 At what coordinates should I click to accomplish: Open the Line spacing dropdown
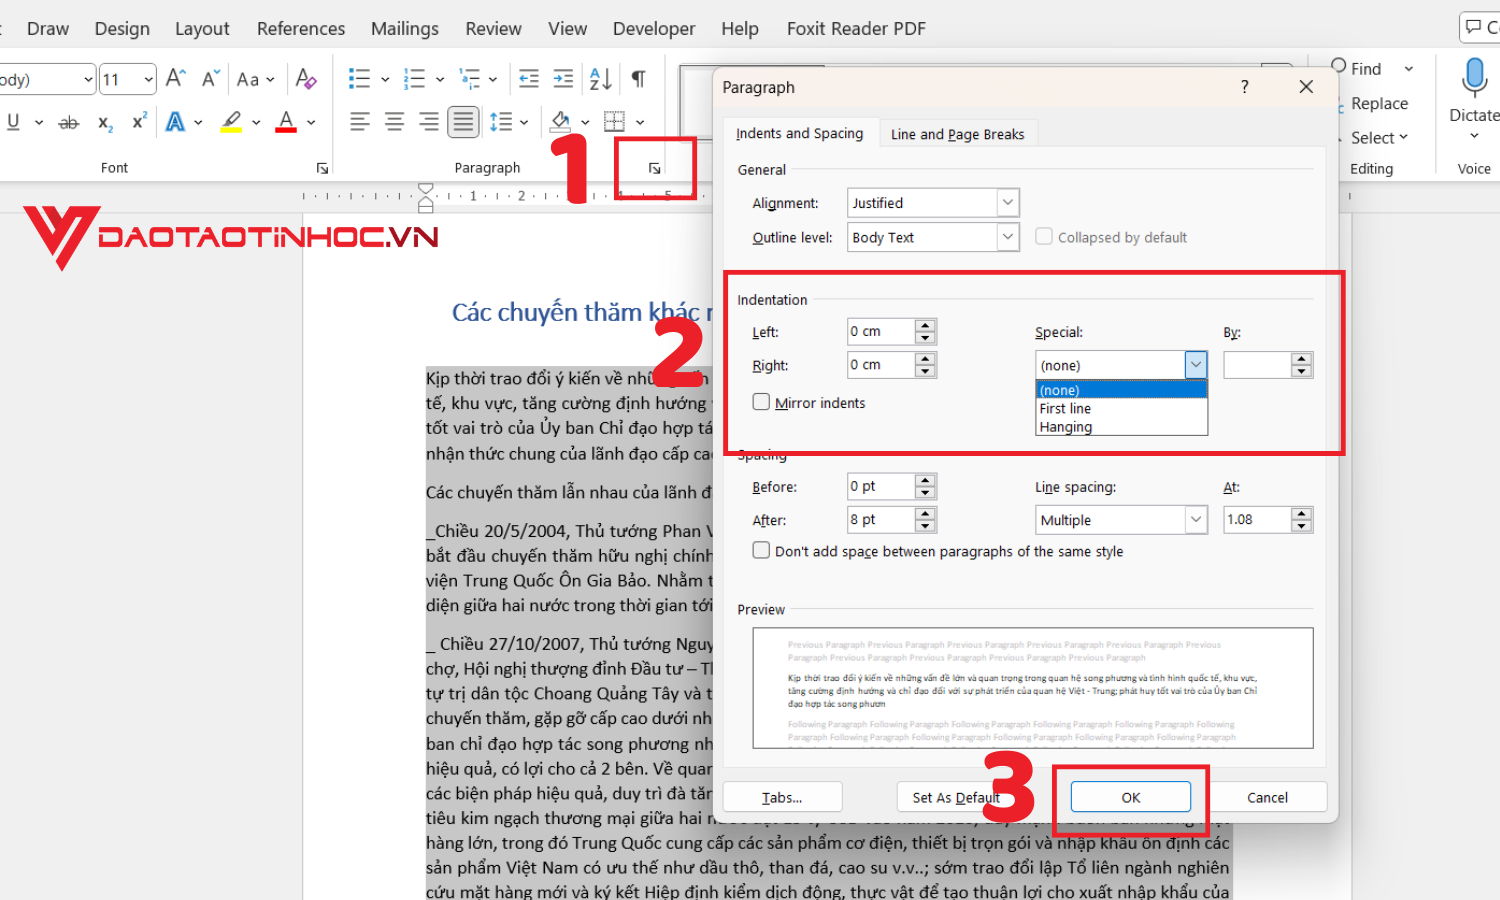1196,520
